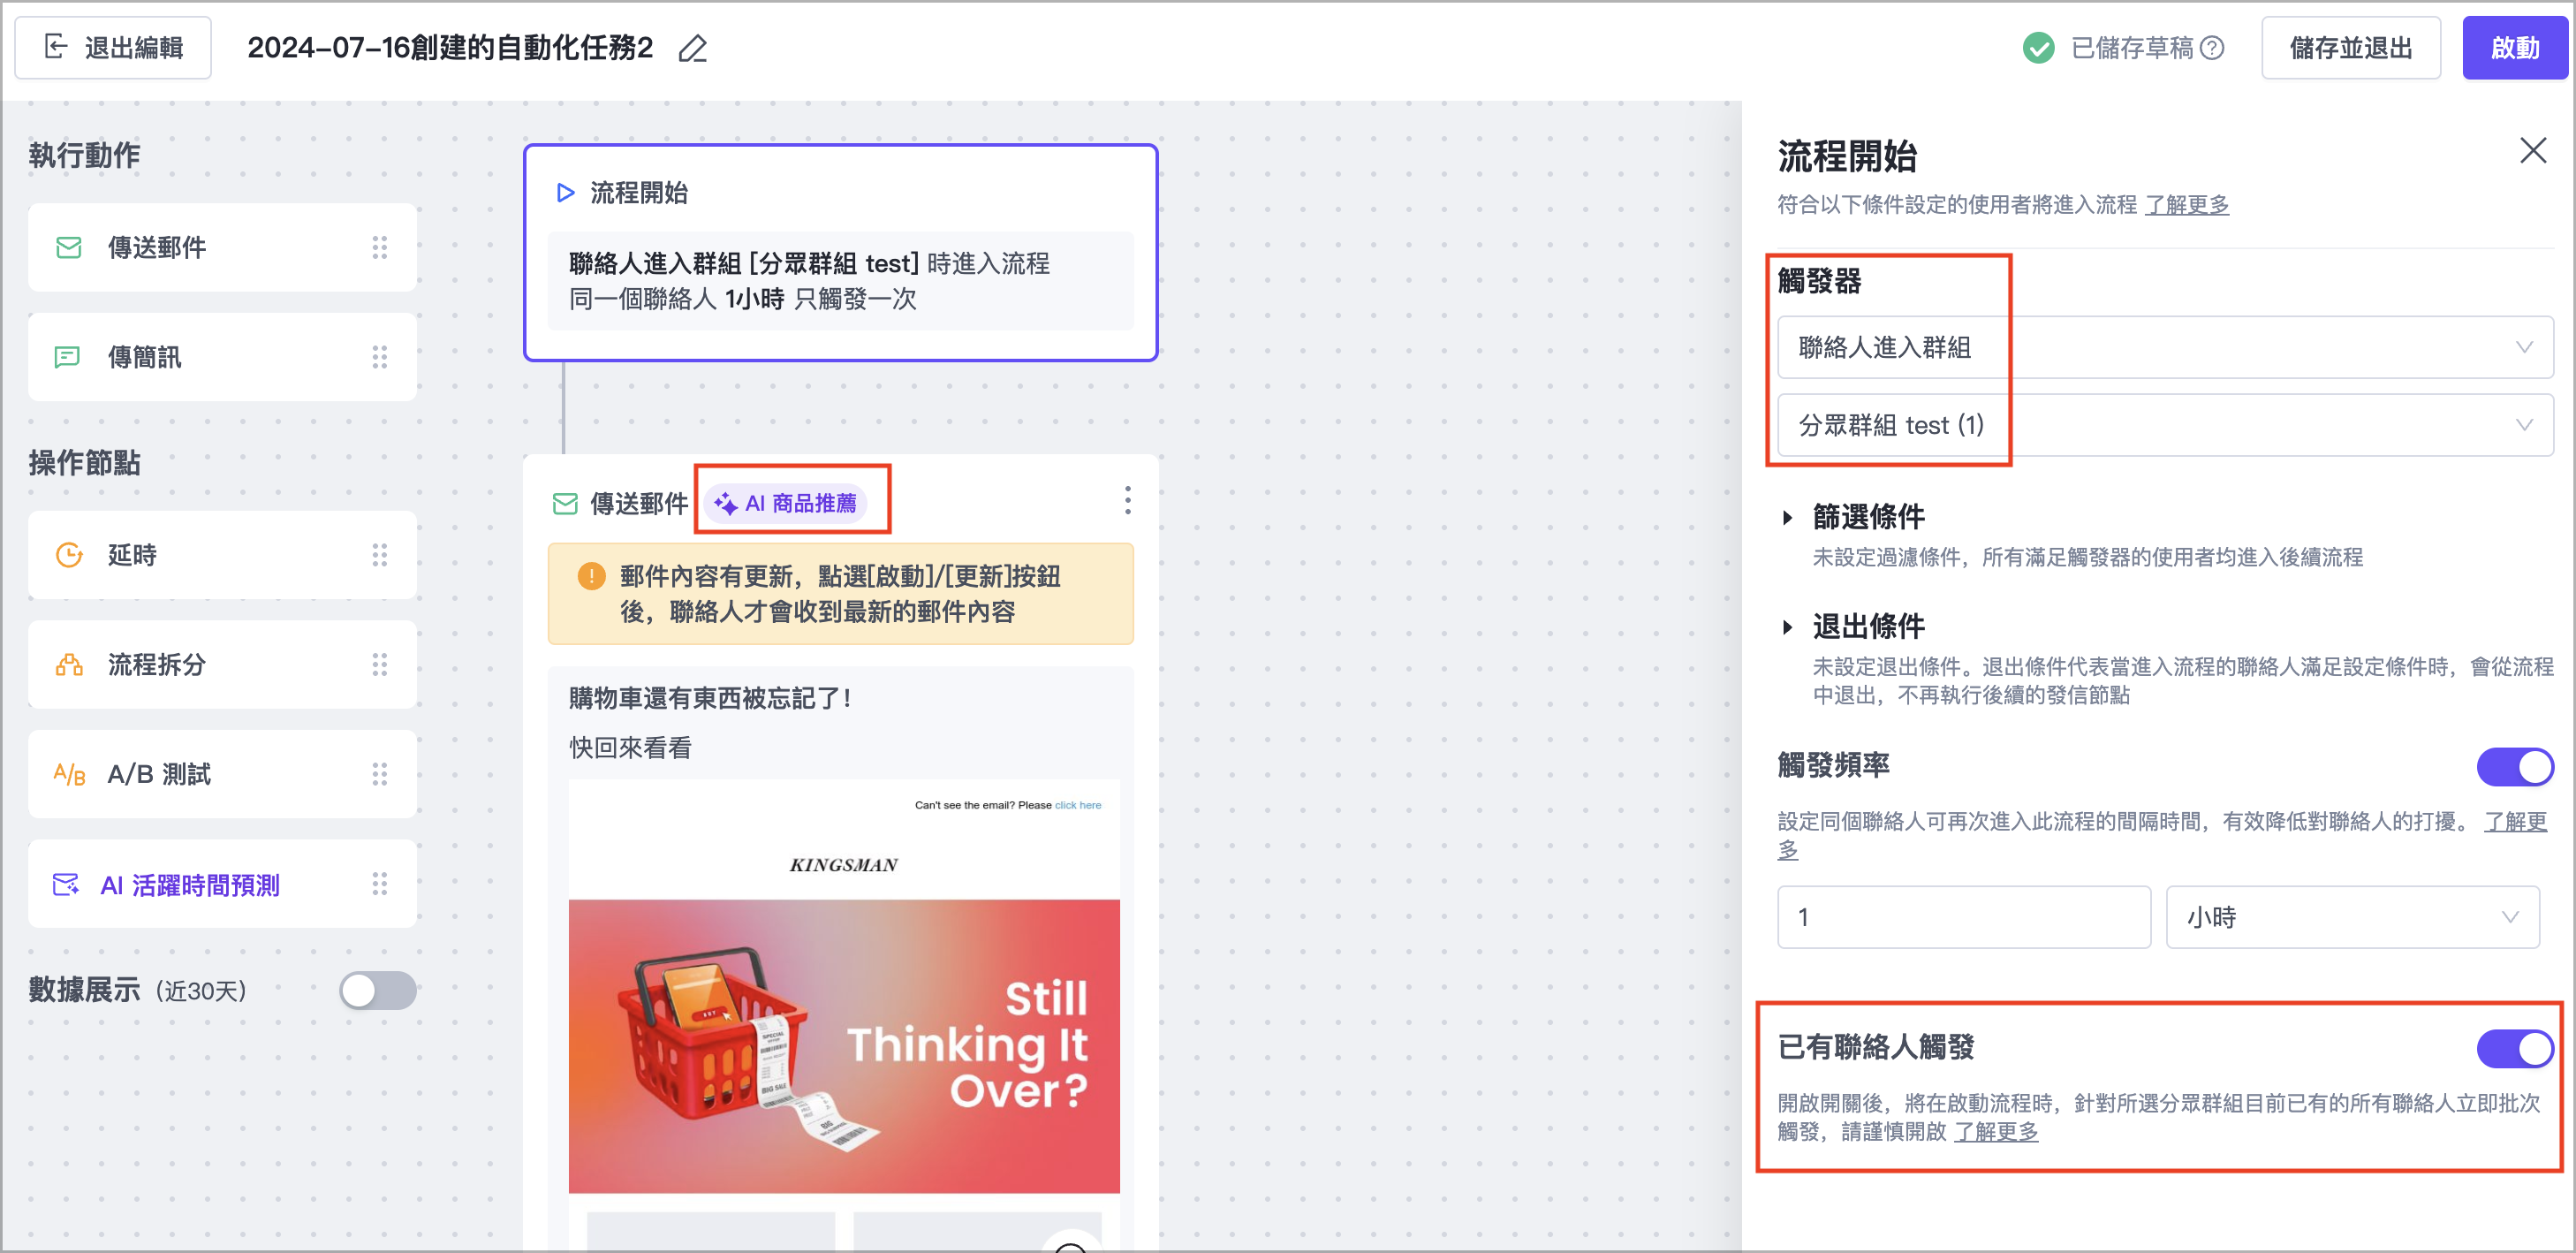2576x1253 pixels.
Task: Click the 傳簡訊 message icon
Action: (x=67, y=357)
